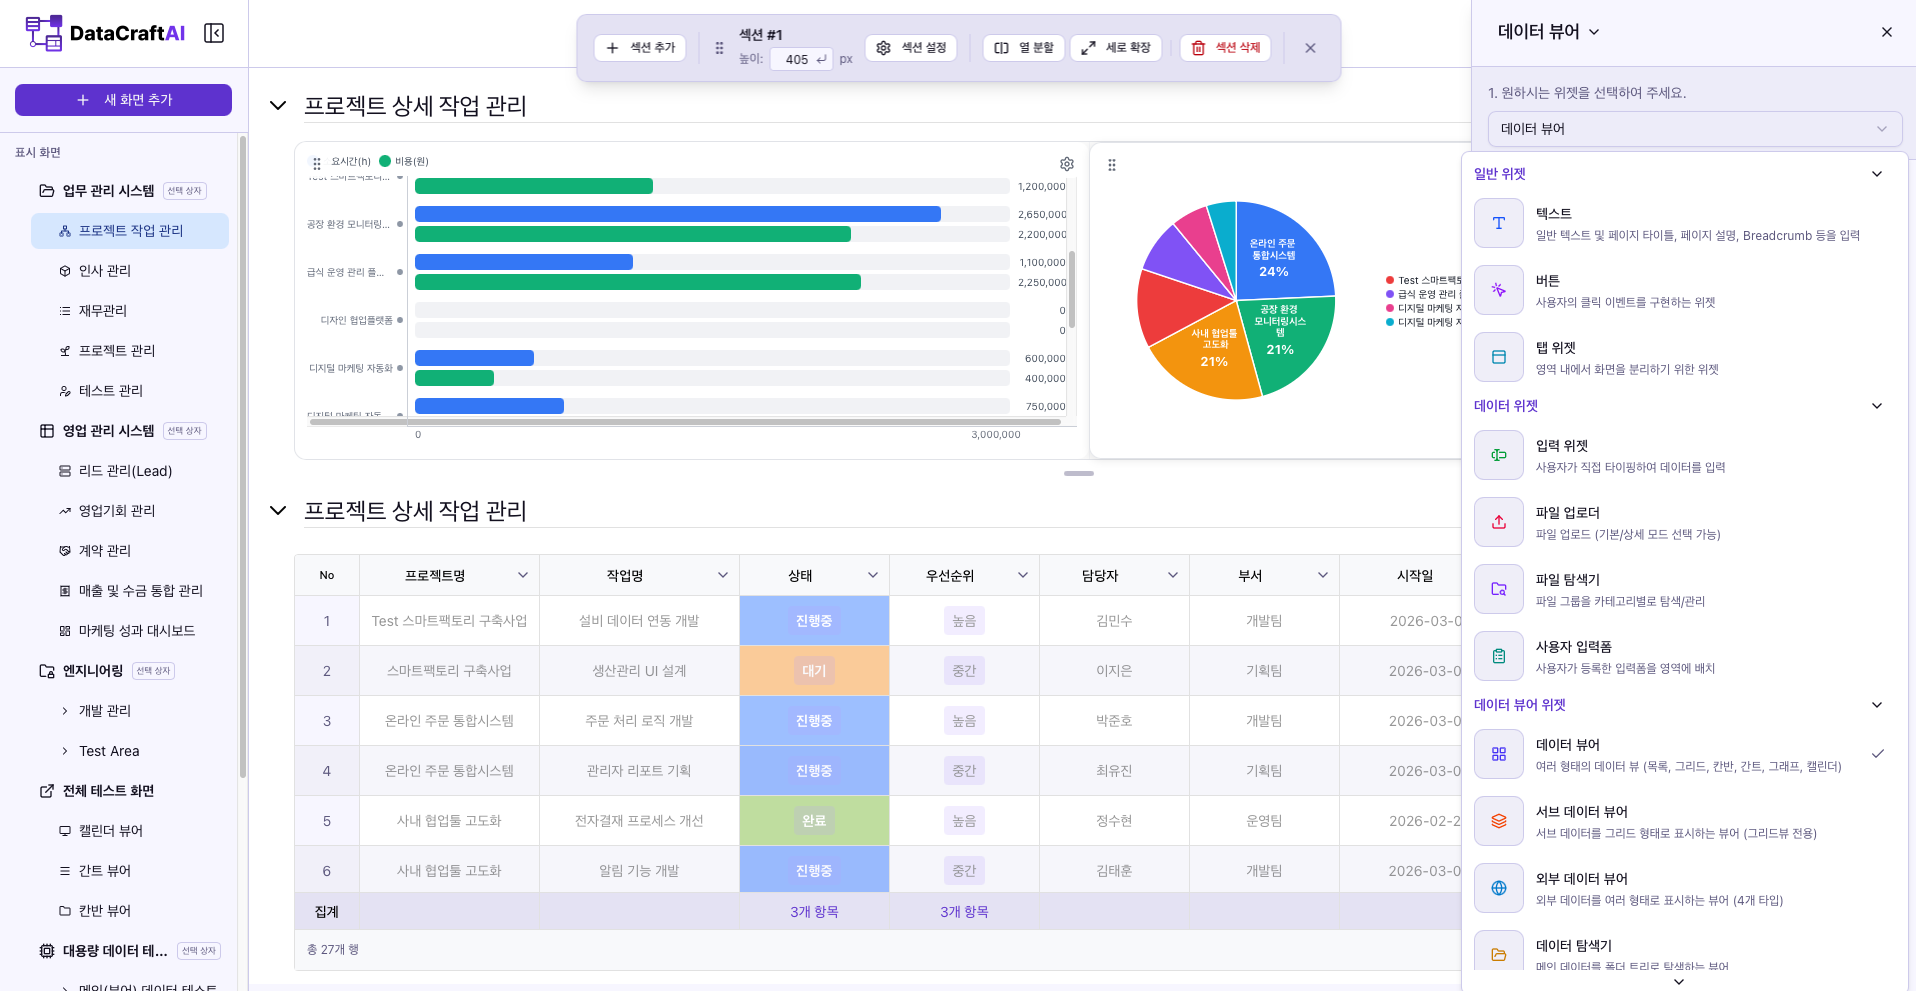Click the 섹션 추가 button
1916x991 pixels.
click(x=640, y=48)
